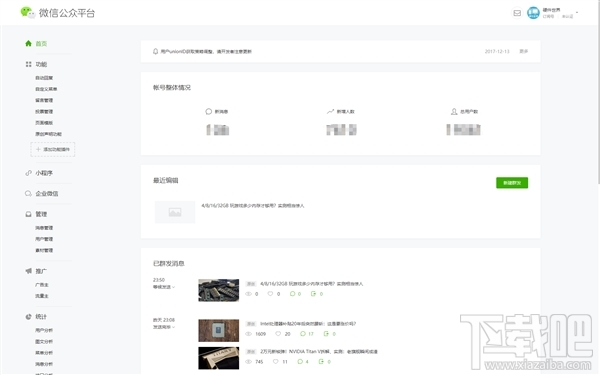Click the 统计 pie chart icon

28,316
